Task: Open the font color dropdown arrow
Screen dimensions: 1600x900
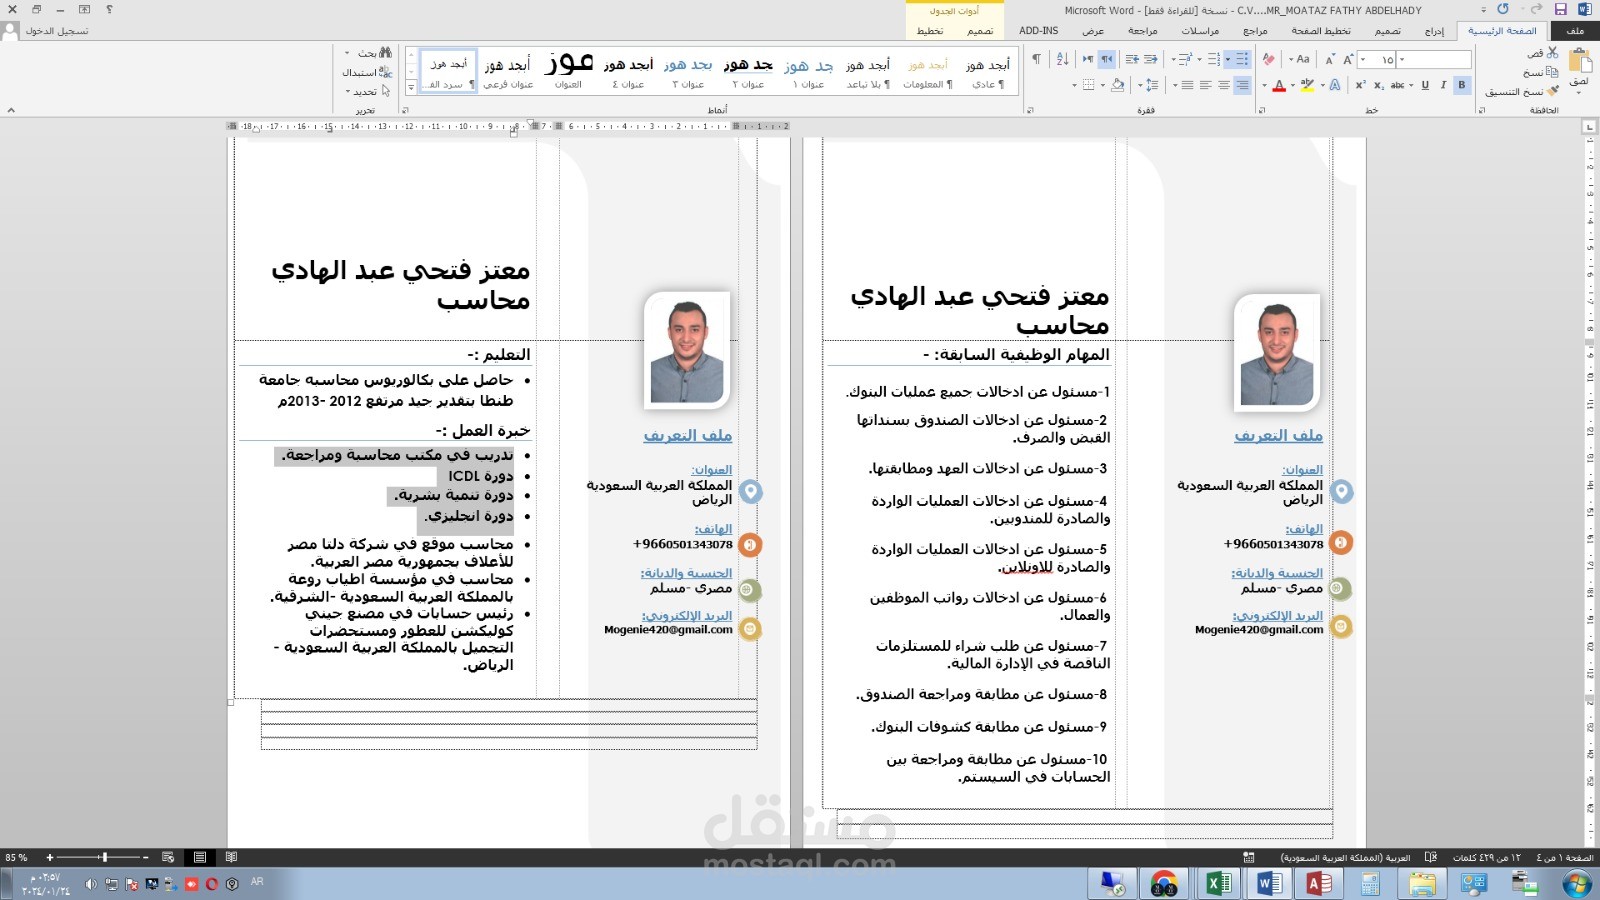Action: coord(1265,86)
